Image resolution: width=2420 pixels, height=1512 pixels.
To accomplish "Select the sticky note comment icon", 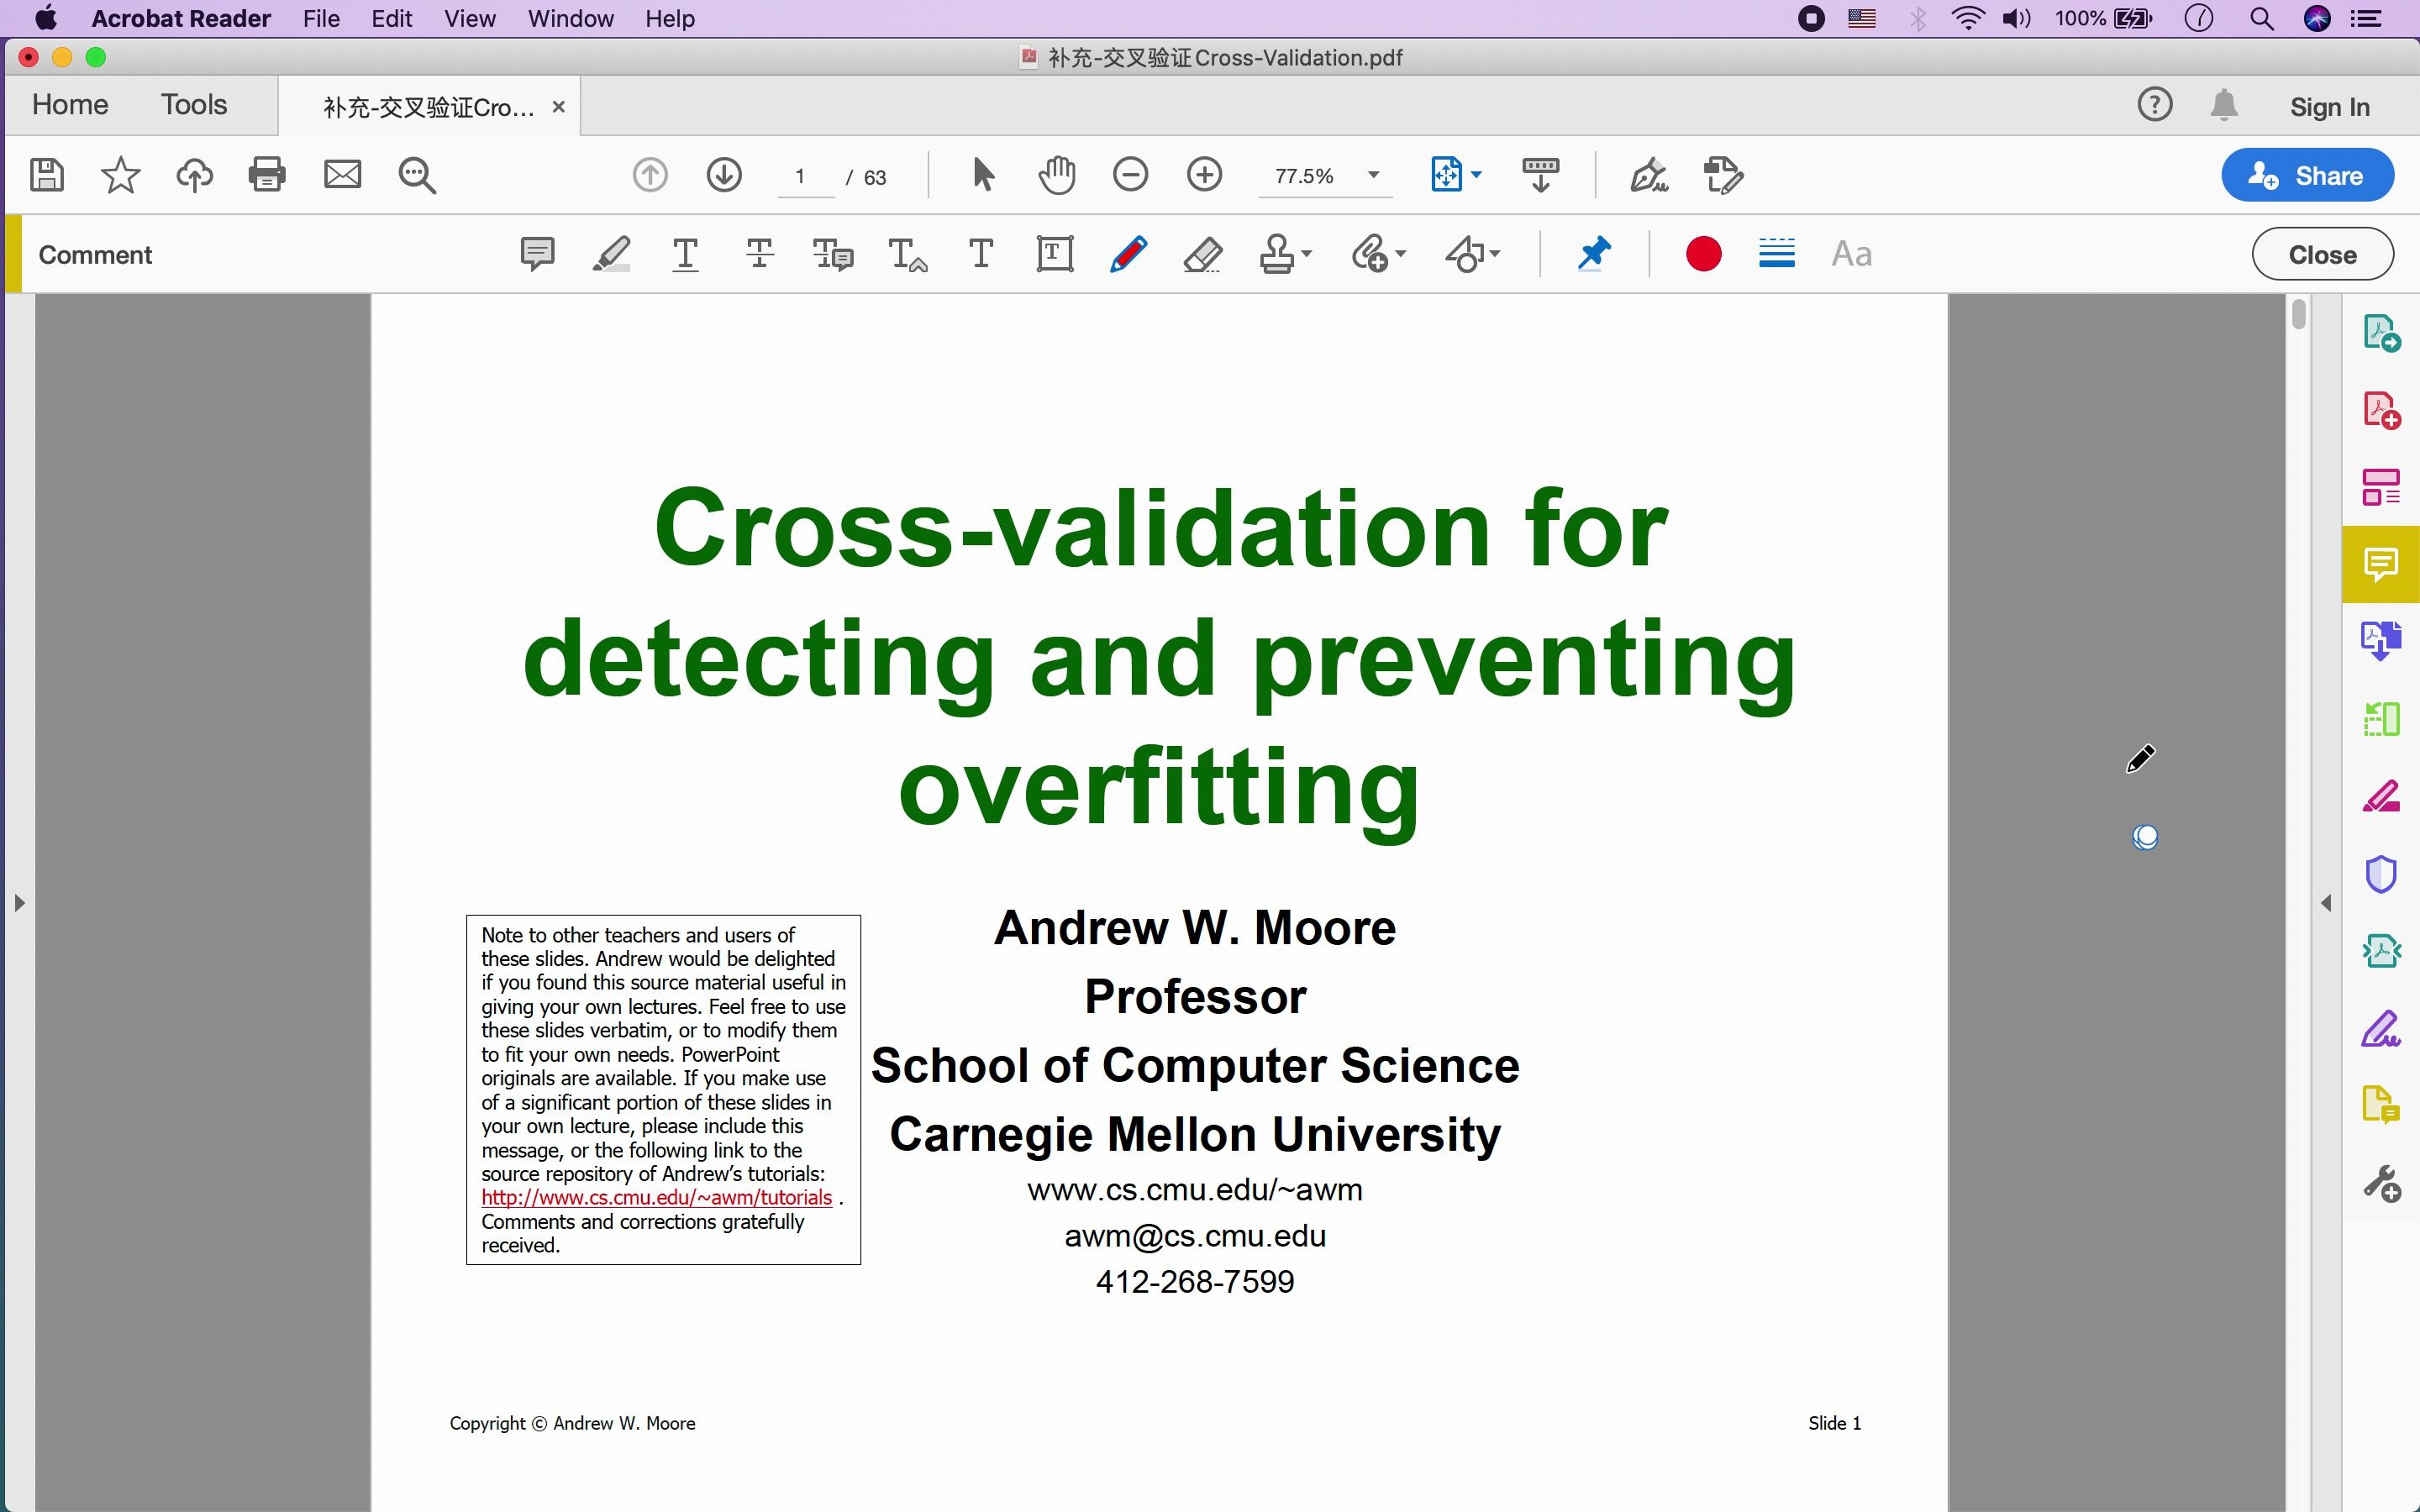I will [535, 253].
